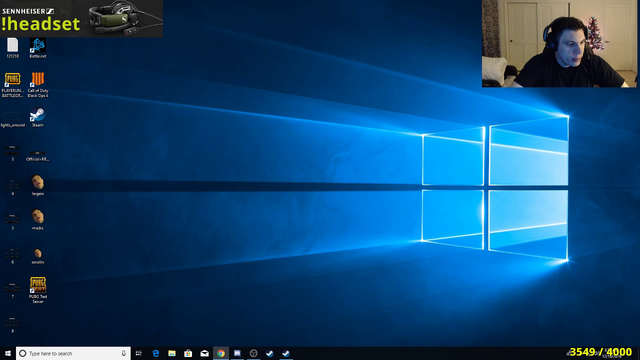The width and height of the screenshot is (640, 360).
Task: Select the Official+RR desktop file
Action: click(x=38, y=156)
